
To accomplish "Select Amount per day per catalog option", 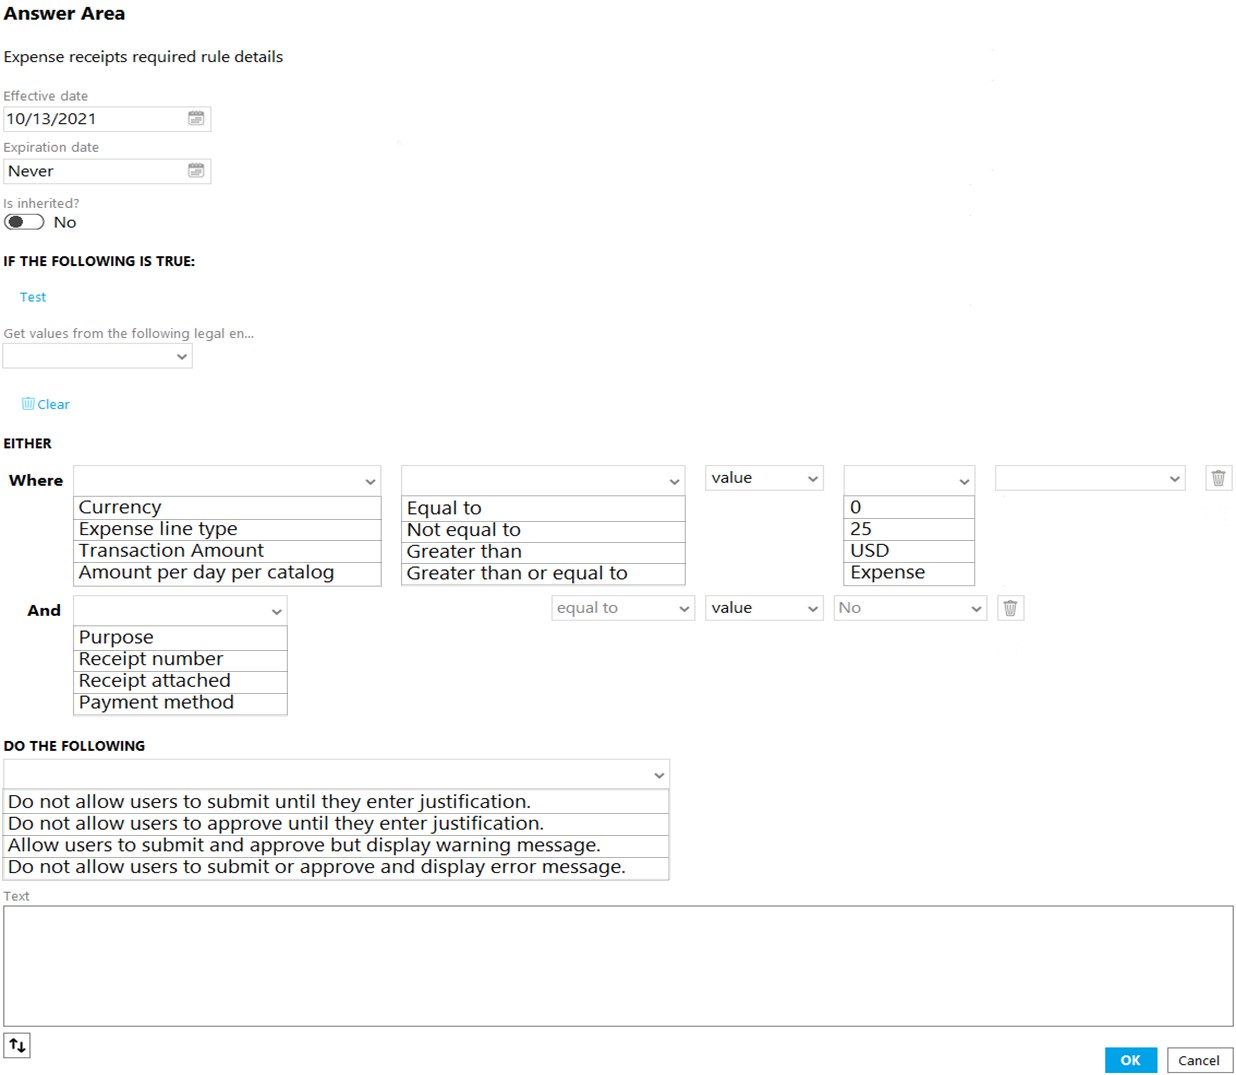I will click(227, 573).
